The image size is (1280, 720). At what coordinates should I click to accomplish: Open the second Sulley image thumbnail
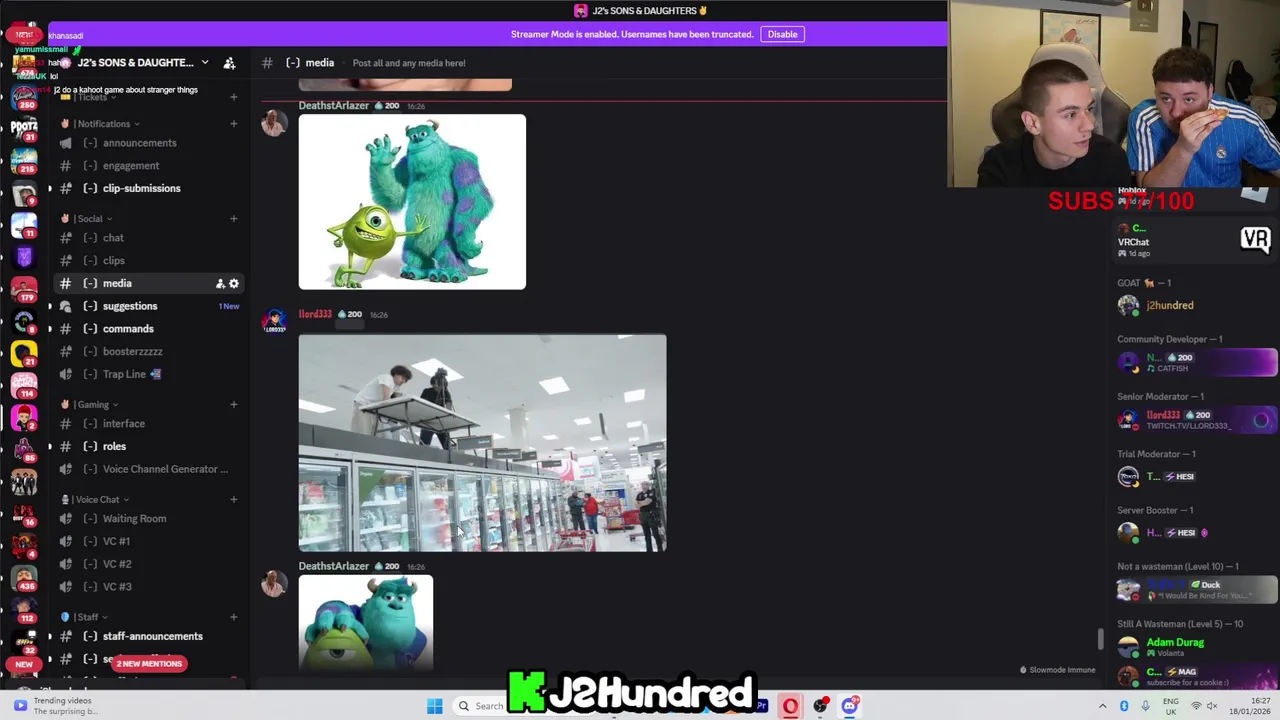pyautogui.click(x=366, y=622)
